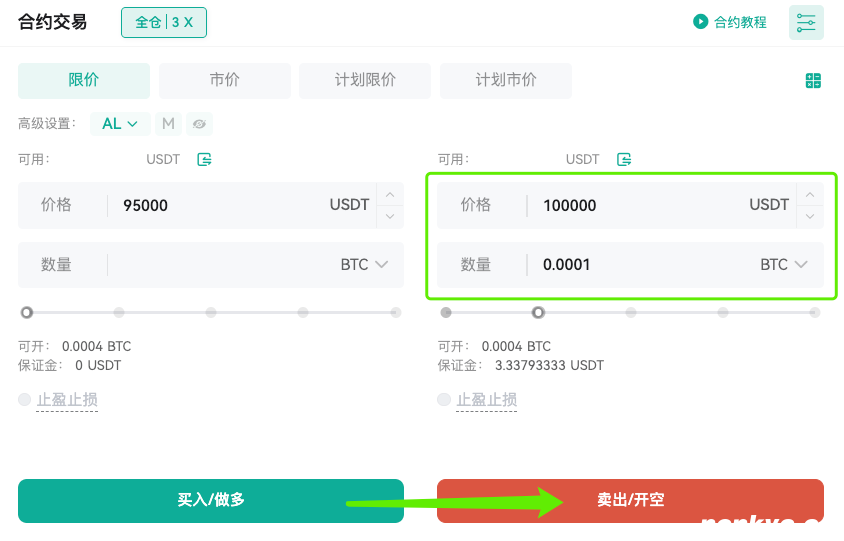
Task: Increase the buy price with up arrow
Action: (x=390, y=195)
